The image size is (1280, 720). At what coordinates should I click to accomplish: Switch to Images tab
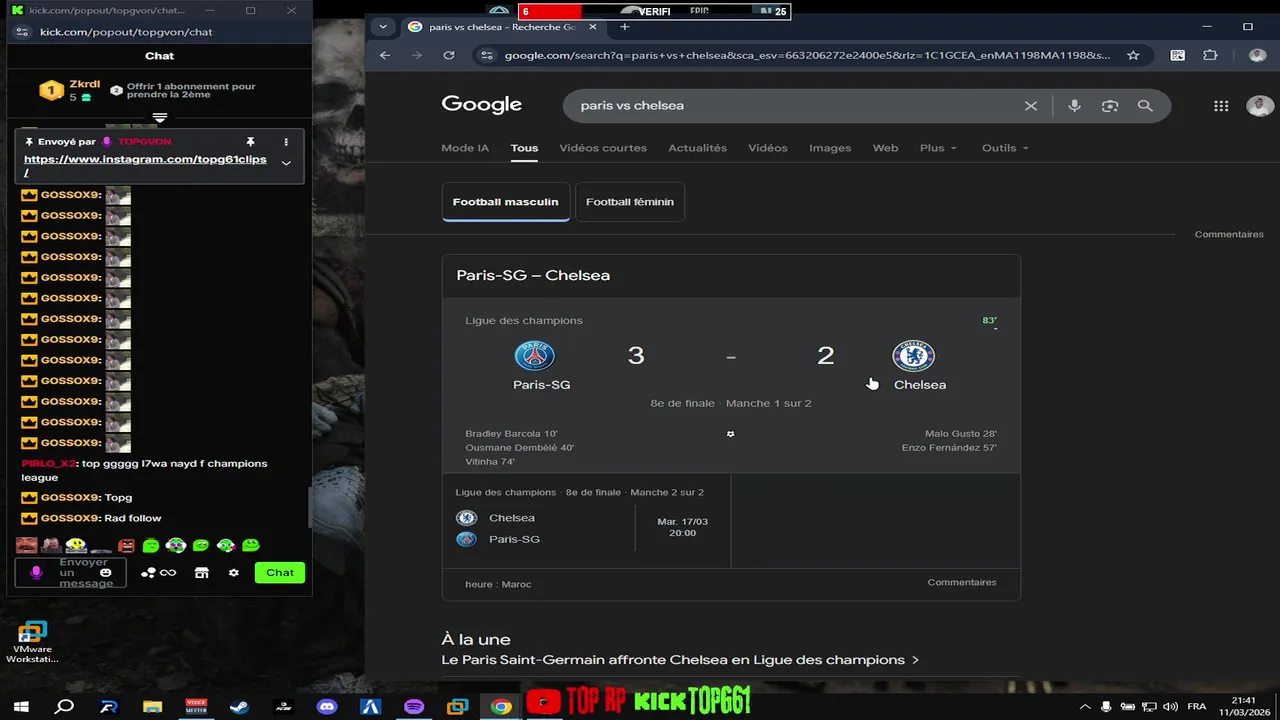(x=830, y=148)
